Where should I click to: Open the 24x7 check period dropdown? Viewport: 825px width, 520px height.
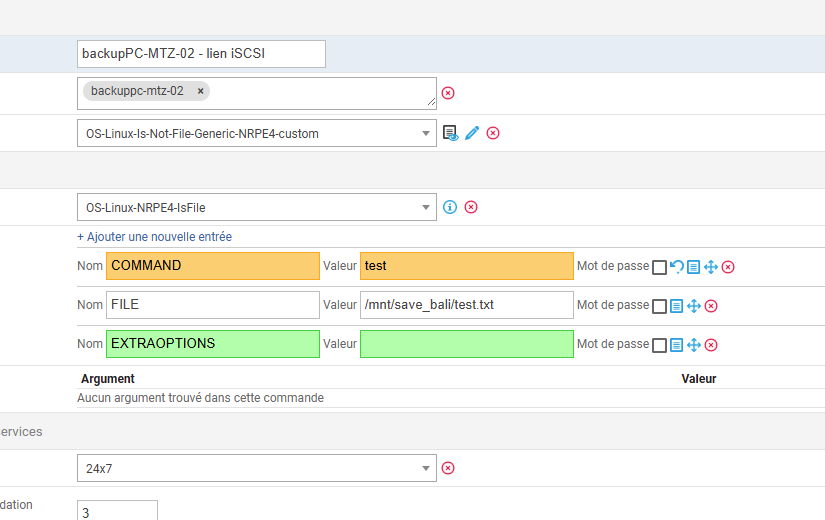(x=257, y=468)
